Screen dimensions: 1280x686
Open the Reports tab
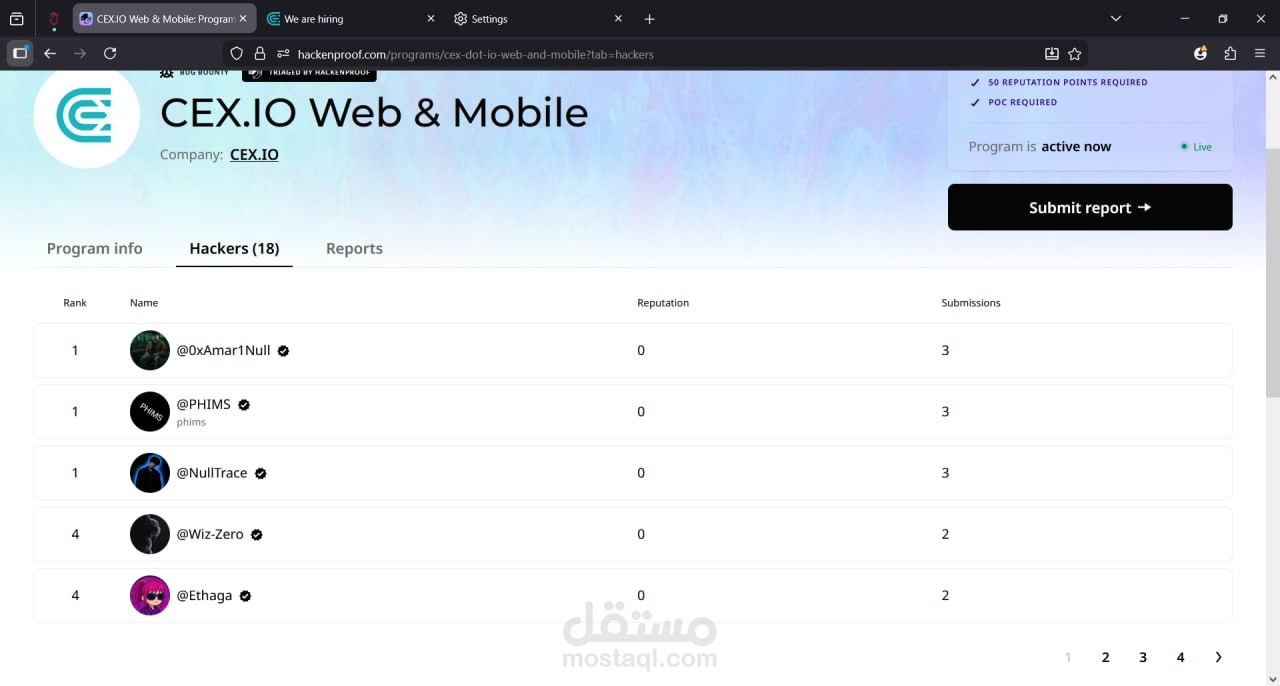pyautogui.click(x=354, y=248)
